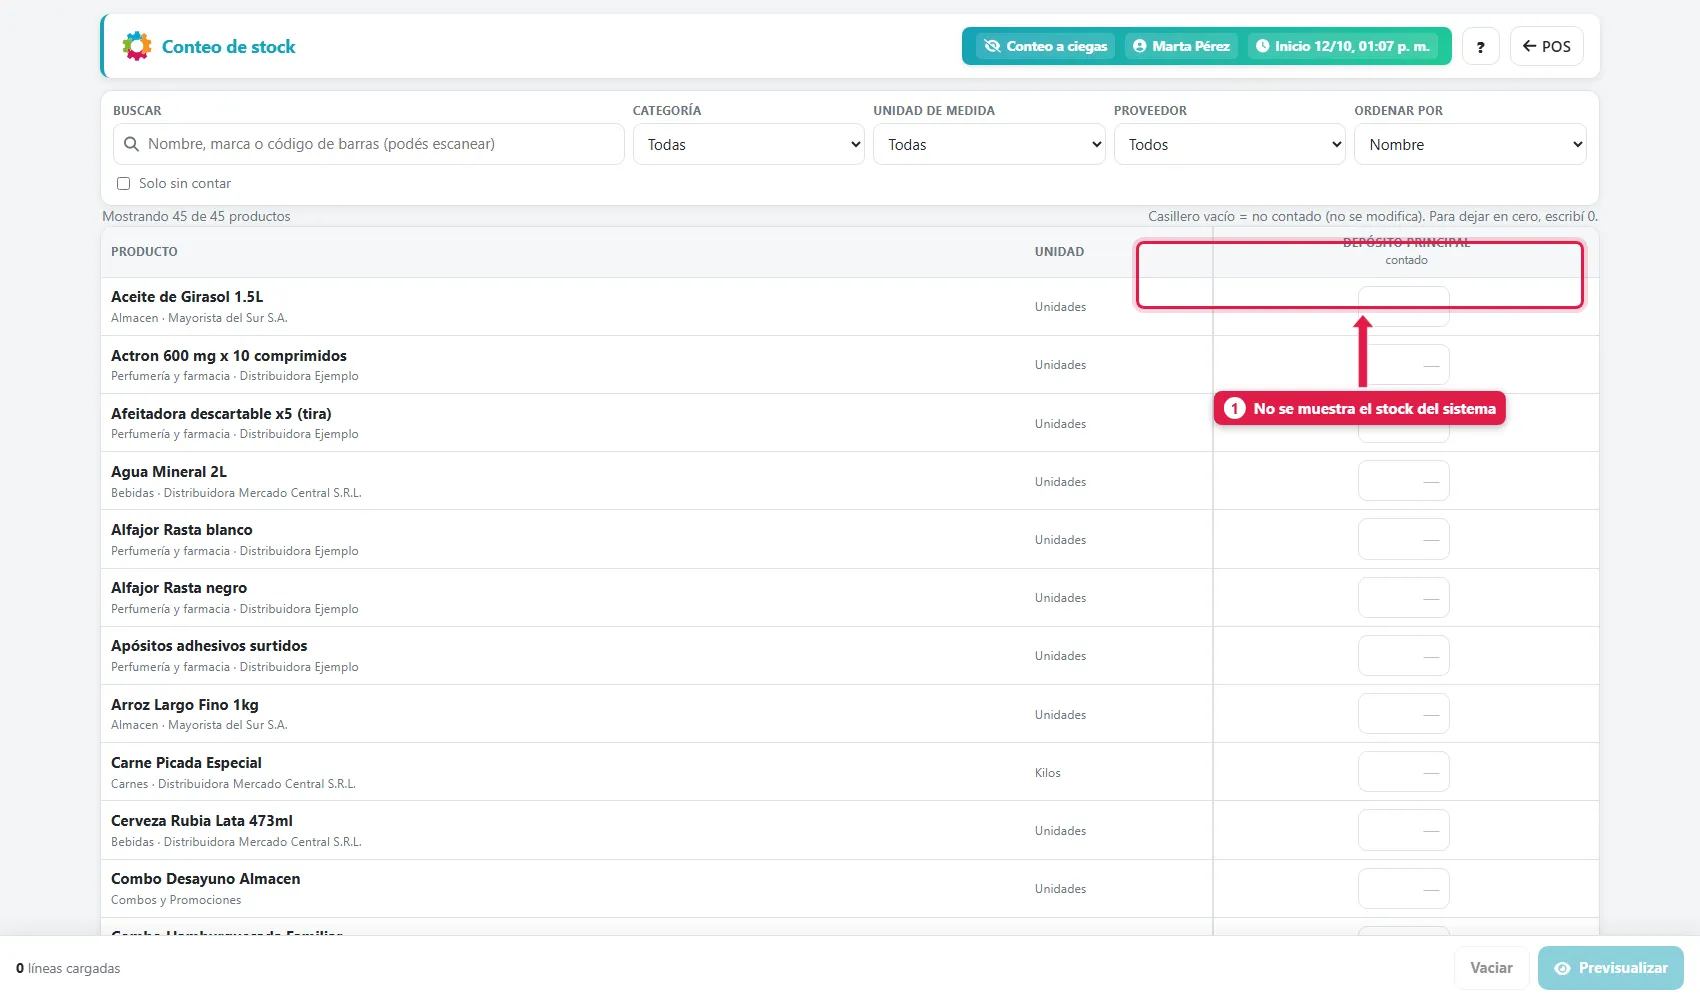This screenshot has height=1000, width=1700.
Task: Open the Ordenar por dropdown
Action: click(x=1470, y=144)
